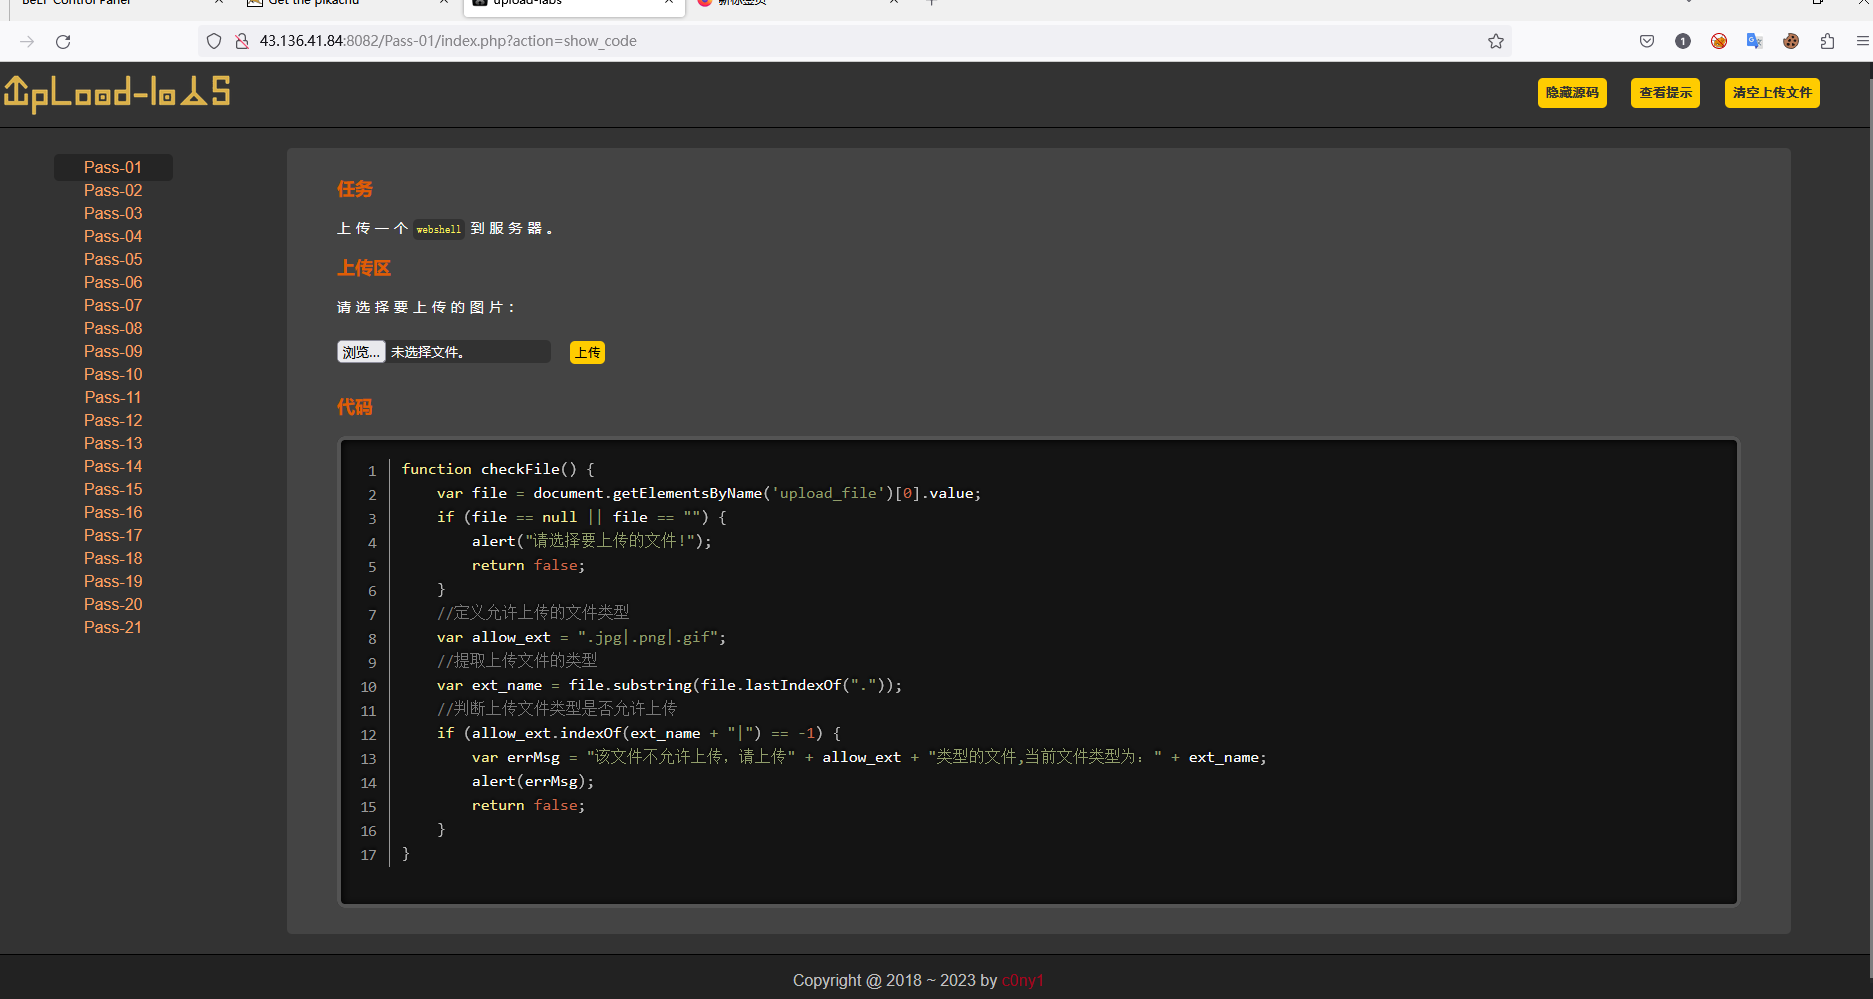Click the browser forward arrow
Viewport: 1873px width, 999px height.
pos(27,41)
